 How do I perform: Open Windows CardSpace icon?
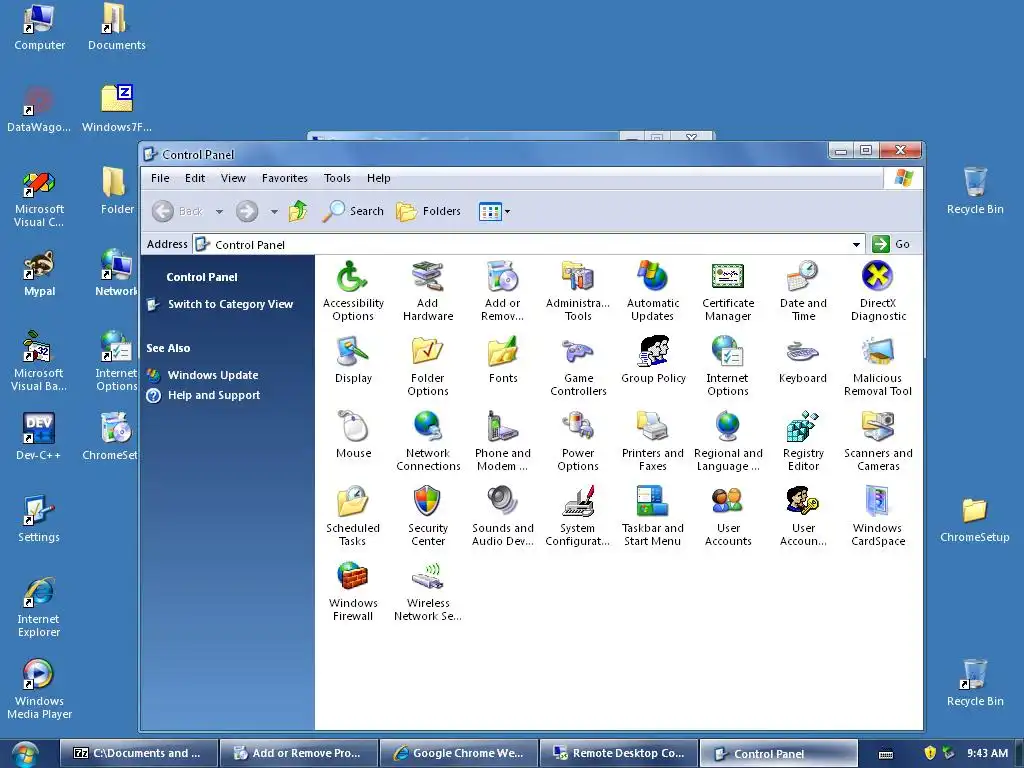pos(878,516)
